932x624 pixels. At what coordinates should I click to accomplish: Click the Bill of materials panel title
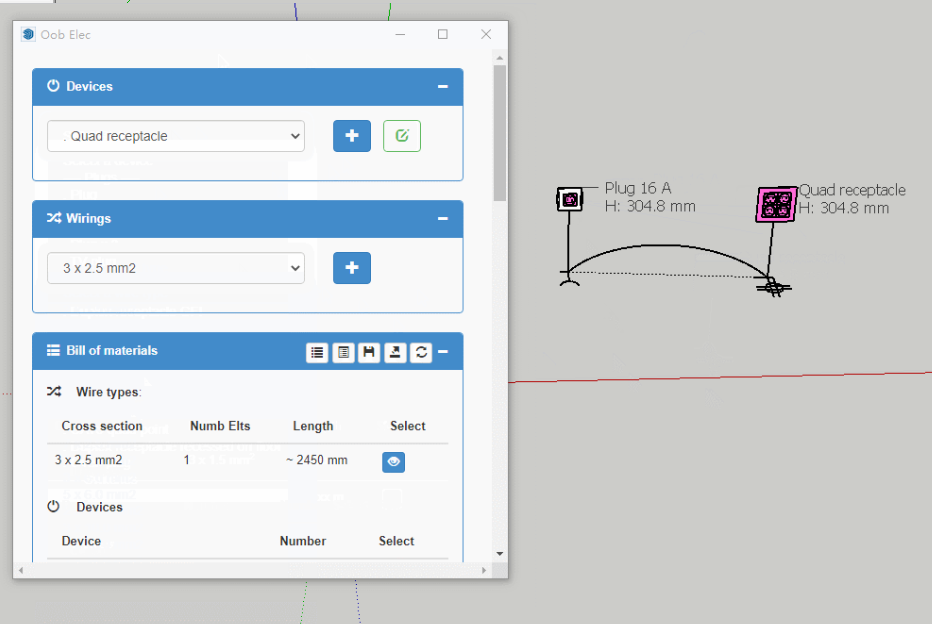(111, 351)
